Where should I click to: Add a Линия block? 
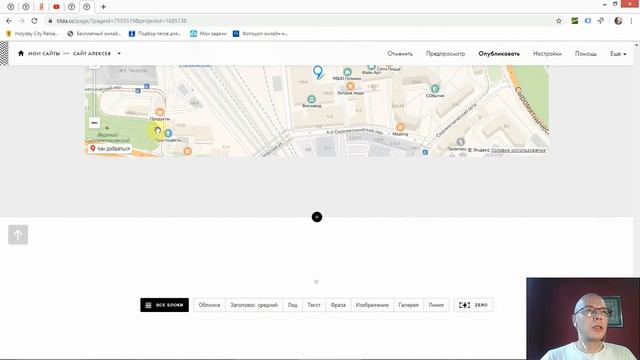(x=436, y=305)
